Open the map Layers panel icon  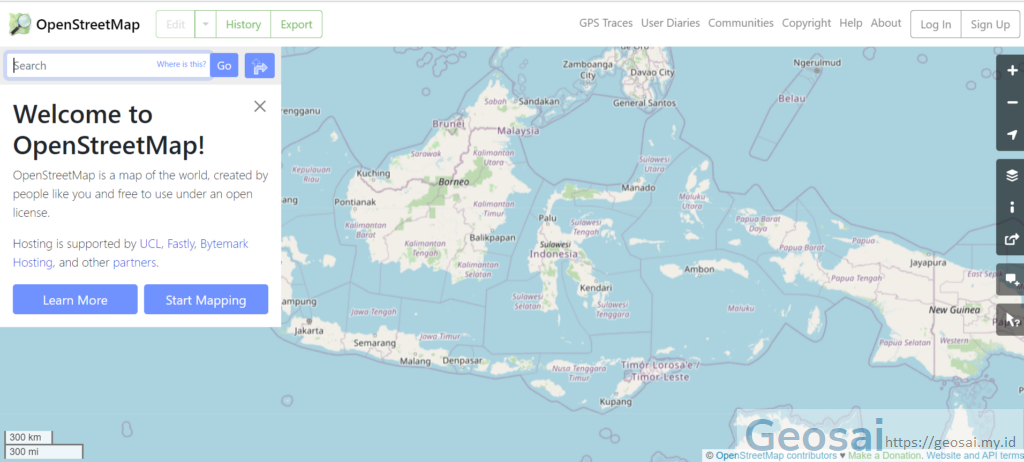1012,175
